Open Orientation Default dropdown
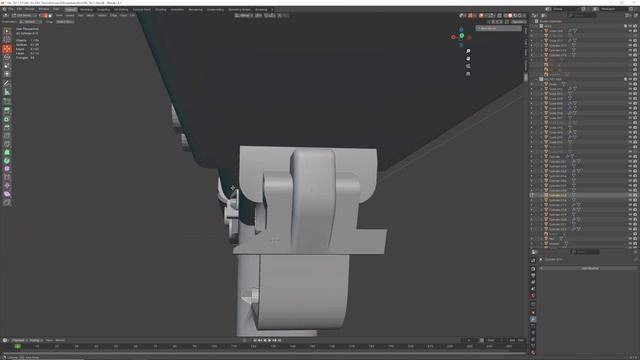The height and width of the screenshot is (360, 640). 30,22
